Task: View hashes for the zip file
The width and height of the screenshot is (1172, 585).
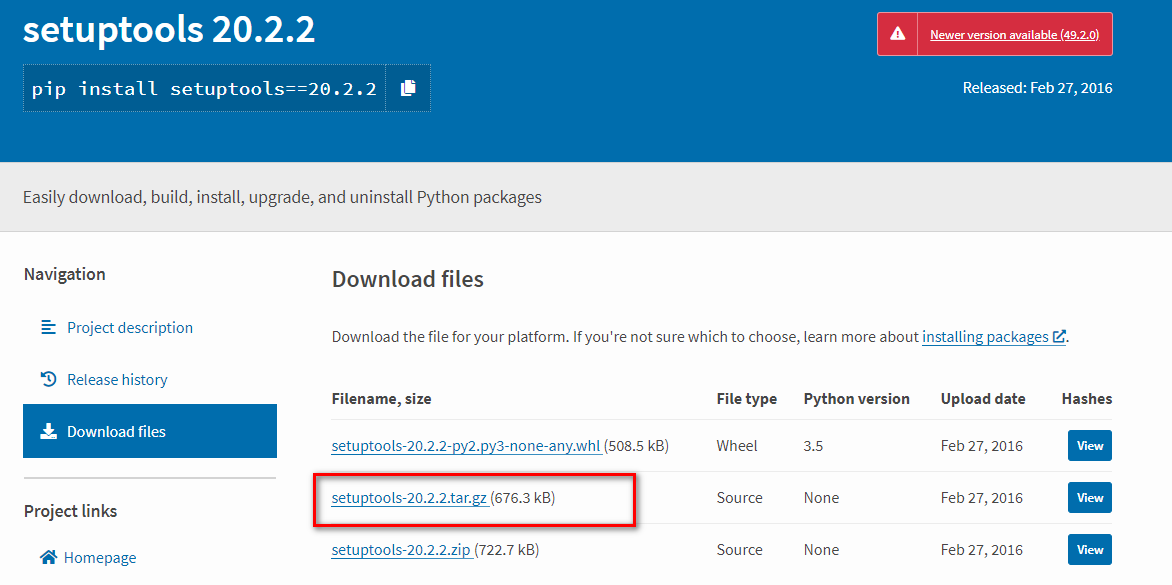Action: point(1090,550)
